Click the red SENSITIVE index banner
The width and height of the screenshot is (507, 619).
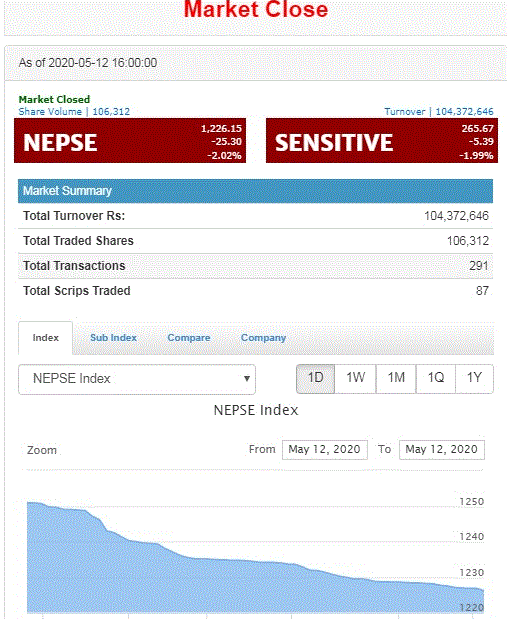382,141
